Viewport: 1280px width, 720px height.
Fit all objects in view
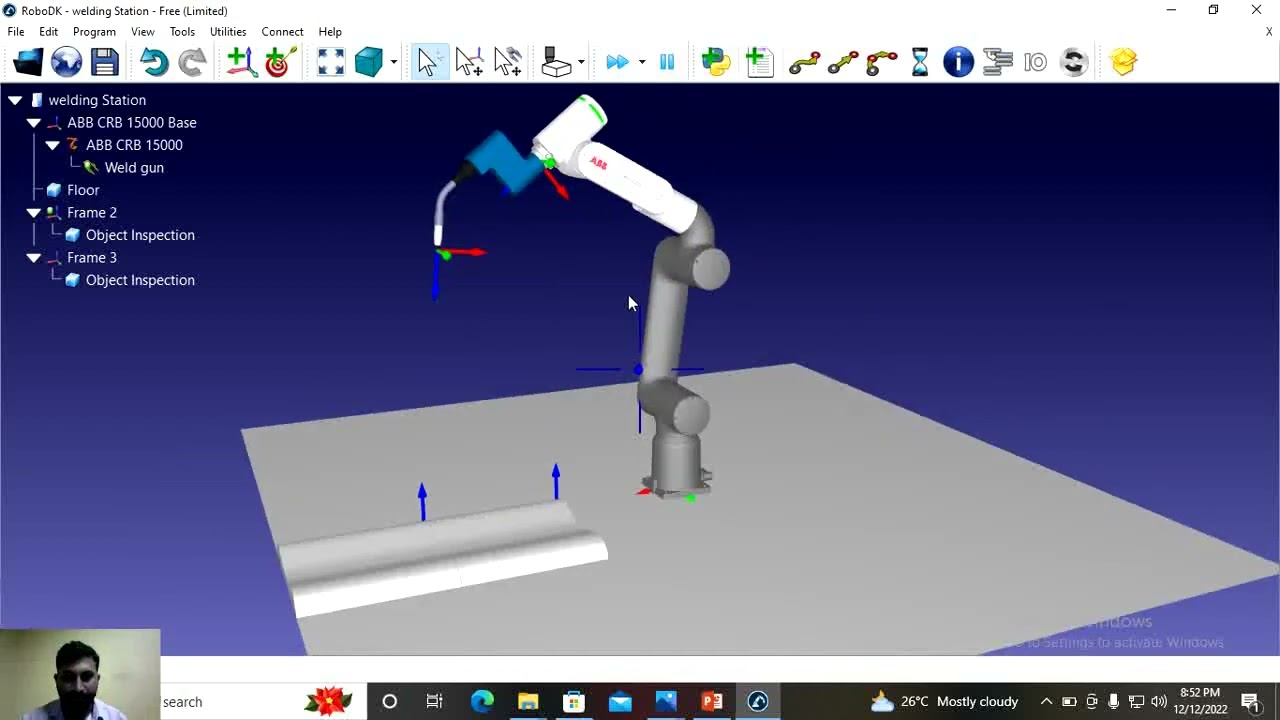tap(330, 62)
